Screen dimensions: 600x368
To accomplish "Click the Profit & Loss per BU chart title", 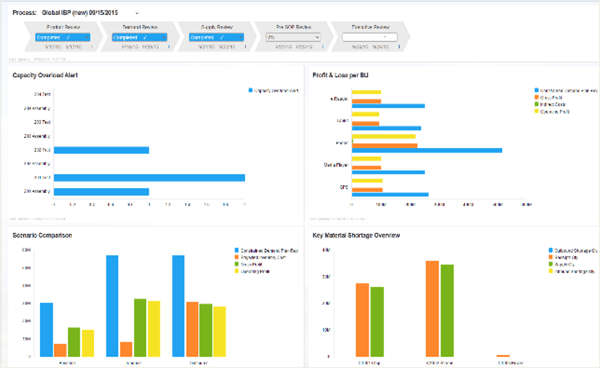I will tap(340, 75).
